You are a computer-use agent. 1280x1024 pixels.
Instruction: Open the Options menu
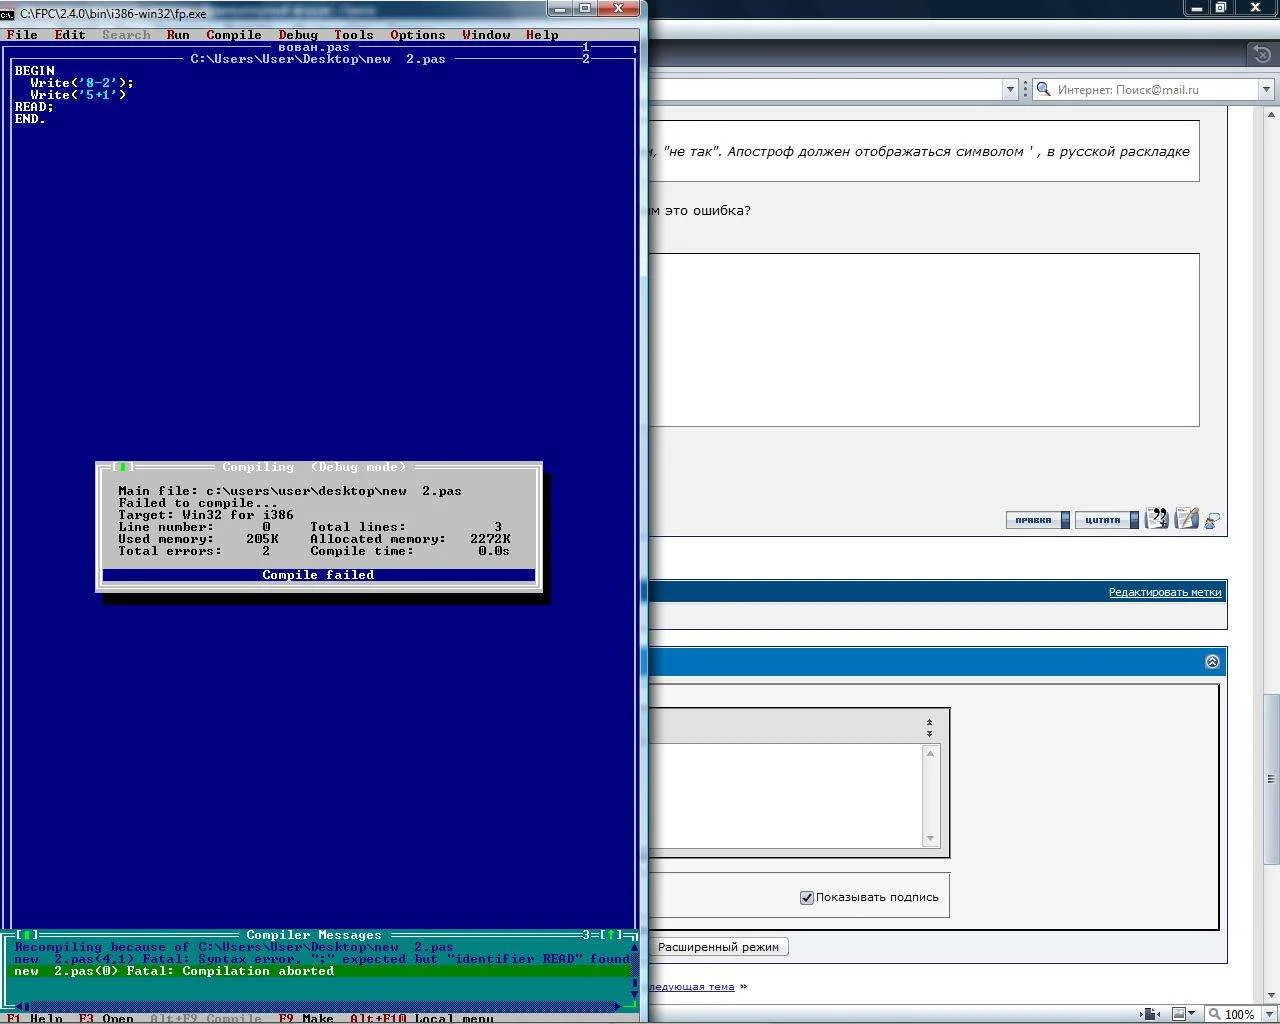point(418,35)
